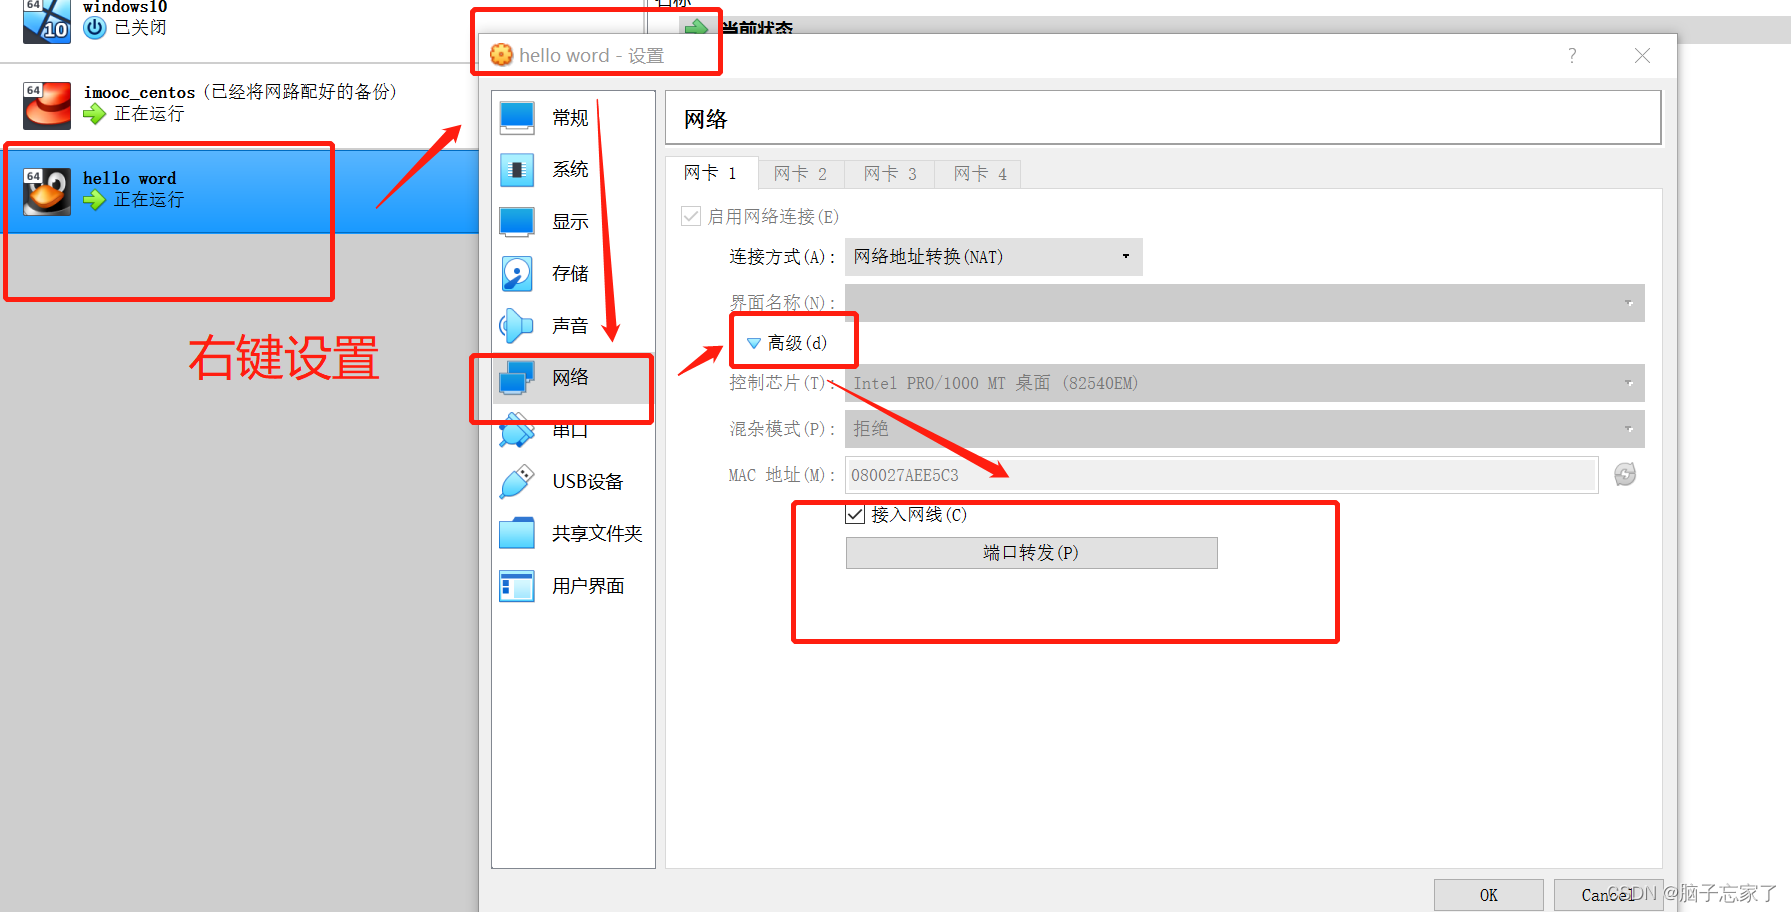Select 用户界面 label in settings list
1791x912 pixels.
pos(588,586)
